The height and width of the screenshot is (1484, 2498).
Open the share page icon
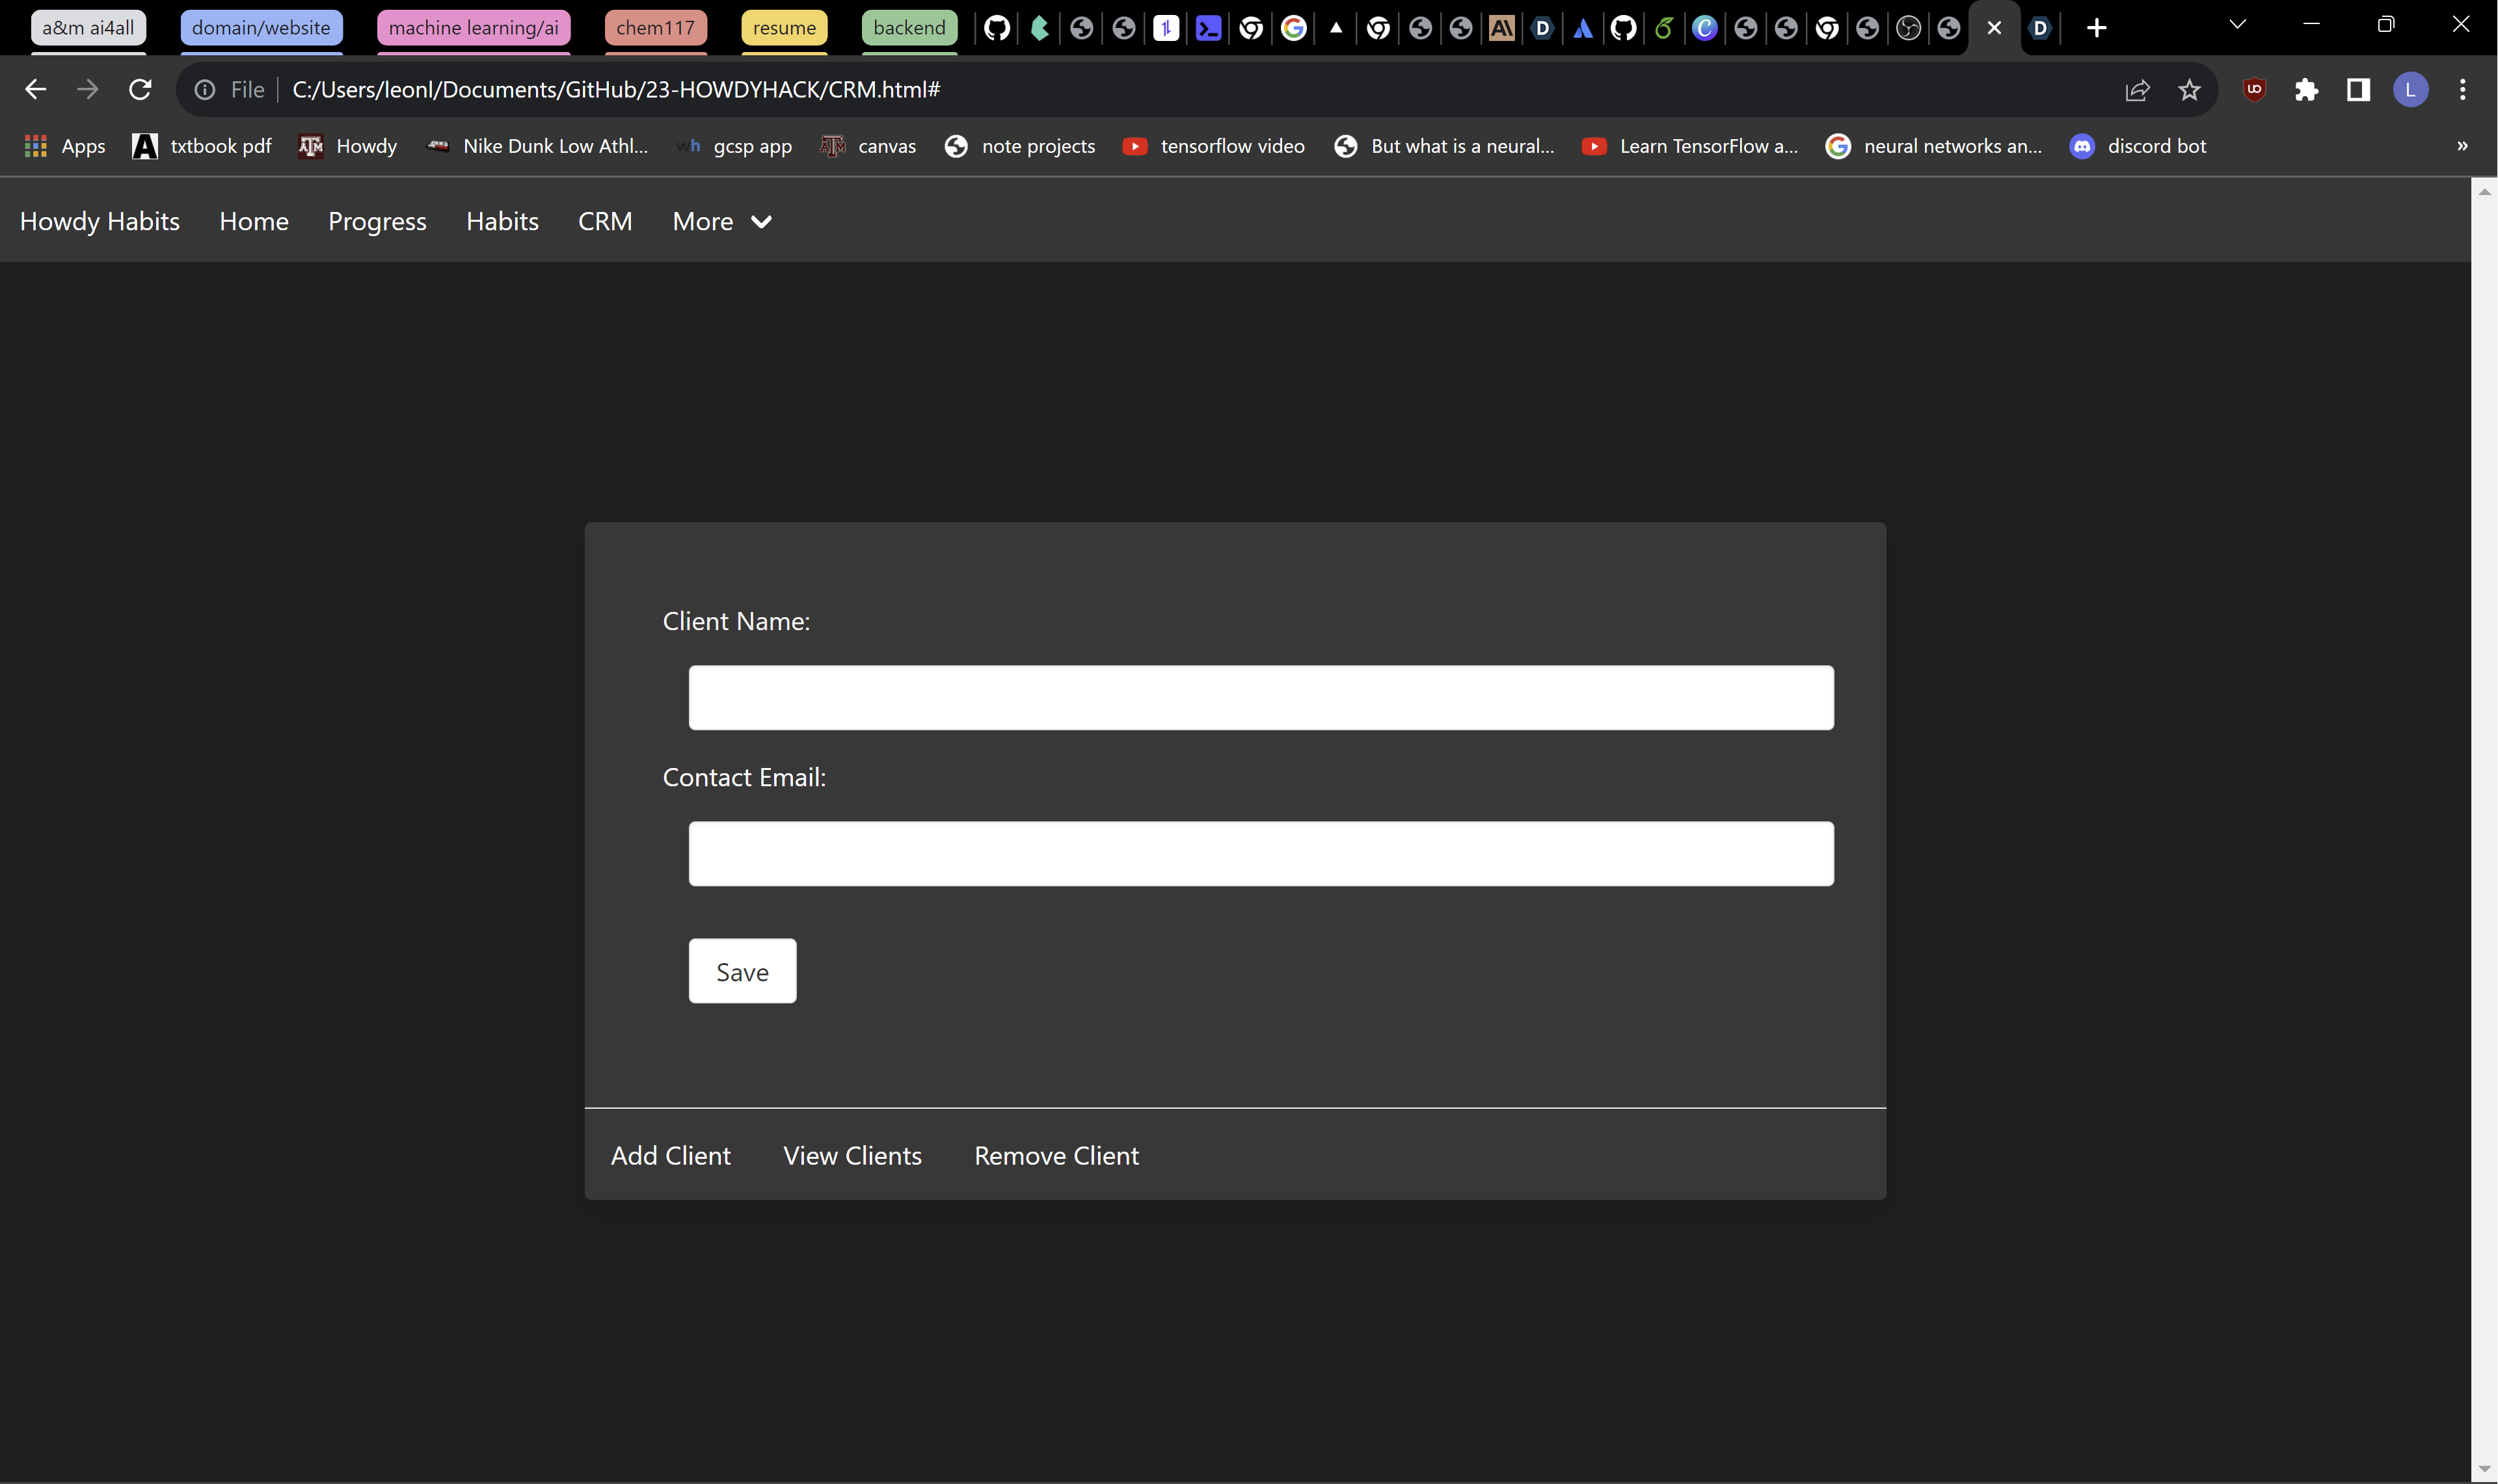(2137, 90)
